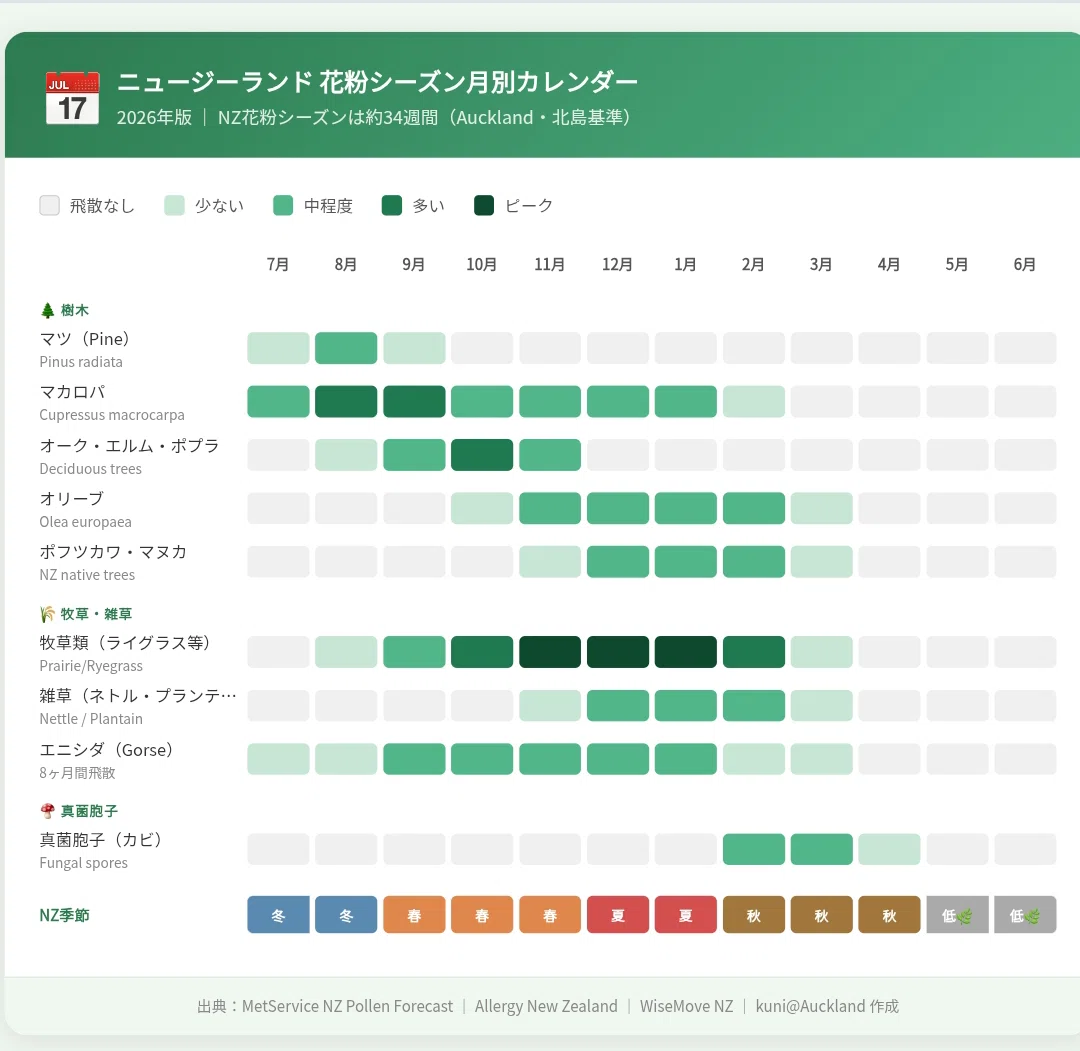Click Ryegrass 1月 peak cell
Image resolution: width=1080 pixels, height=1051 pixels.
point(685,652)
